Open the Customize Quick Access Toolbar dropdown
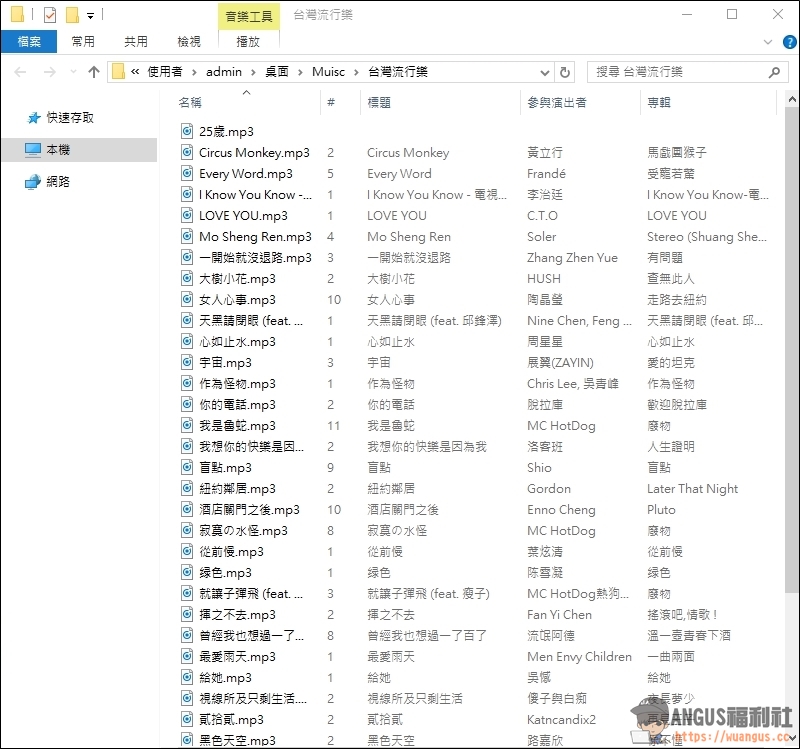 [90, 16]
